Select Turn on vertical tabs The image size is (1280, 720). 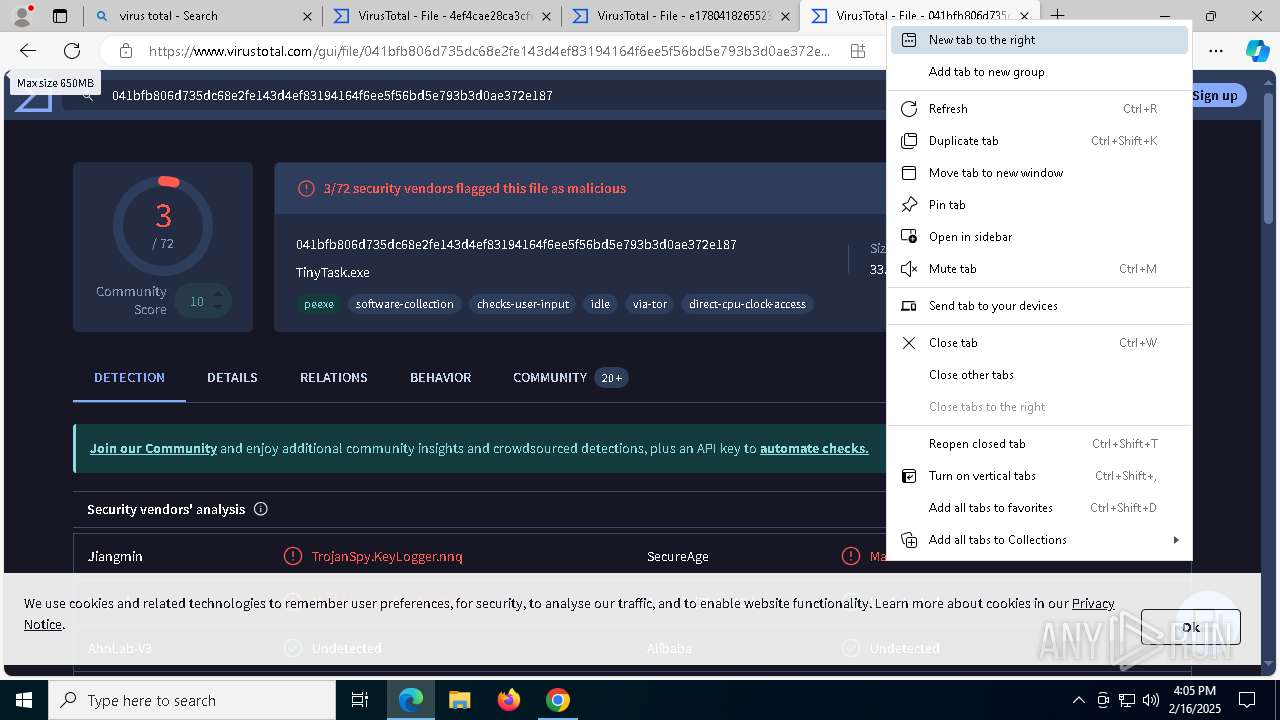coord(1039,476)
